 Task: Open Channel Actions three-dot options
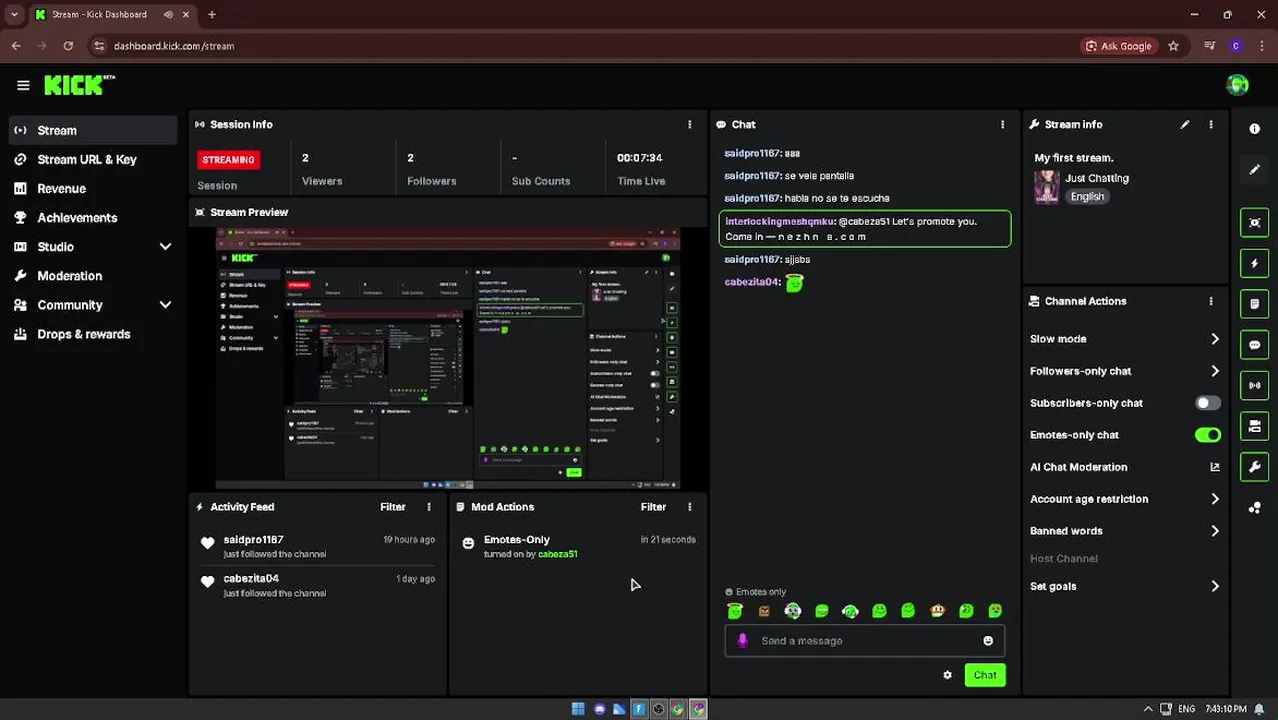pyautogui.click(x=1211, y=301)
